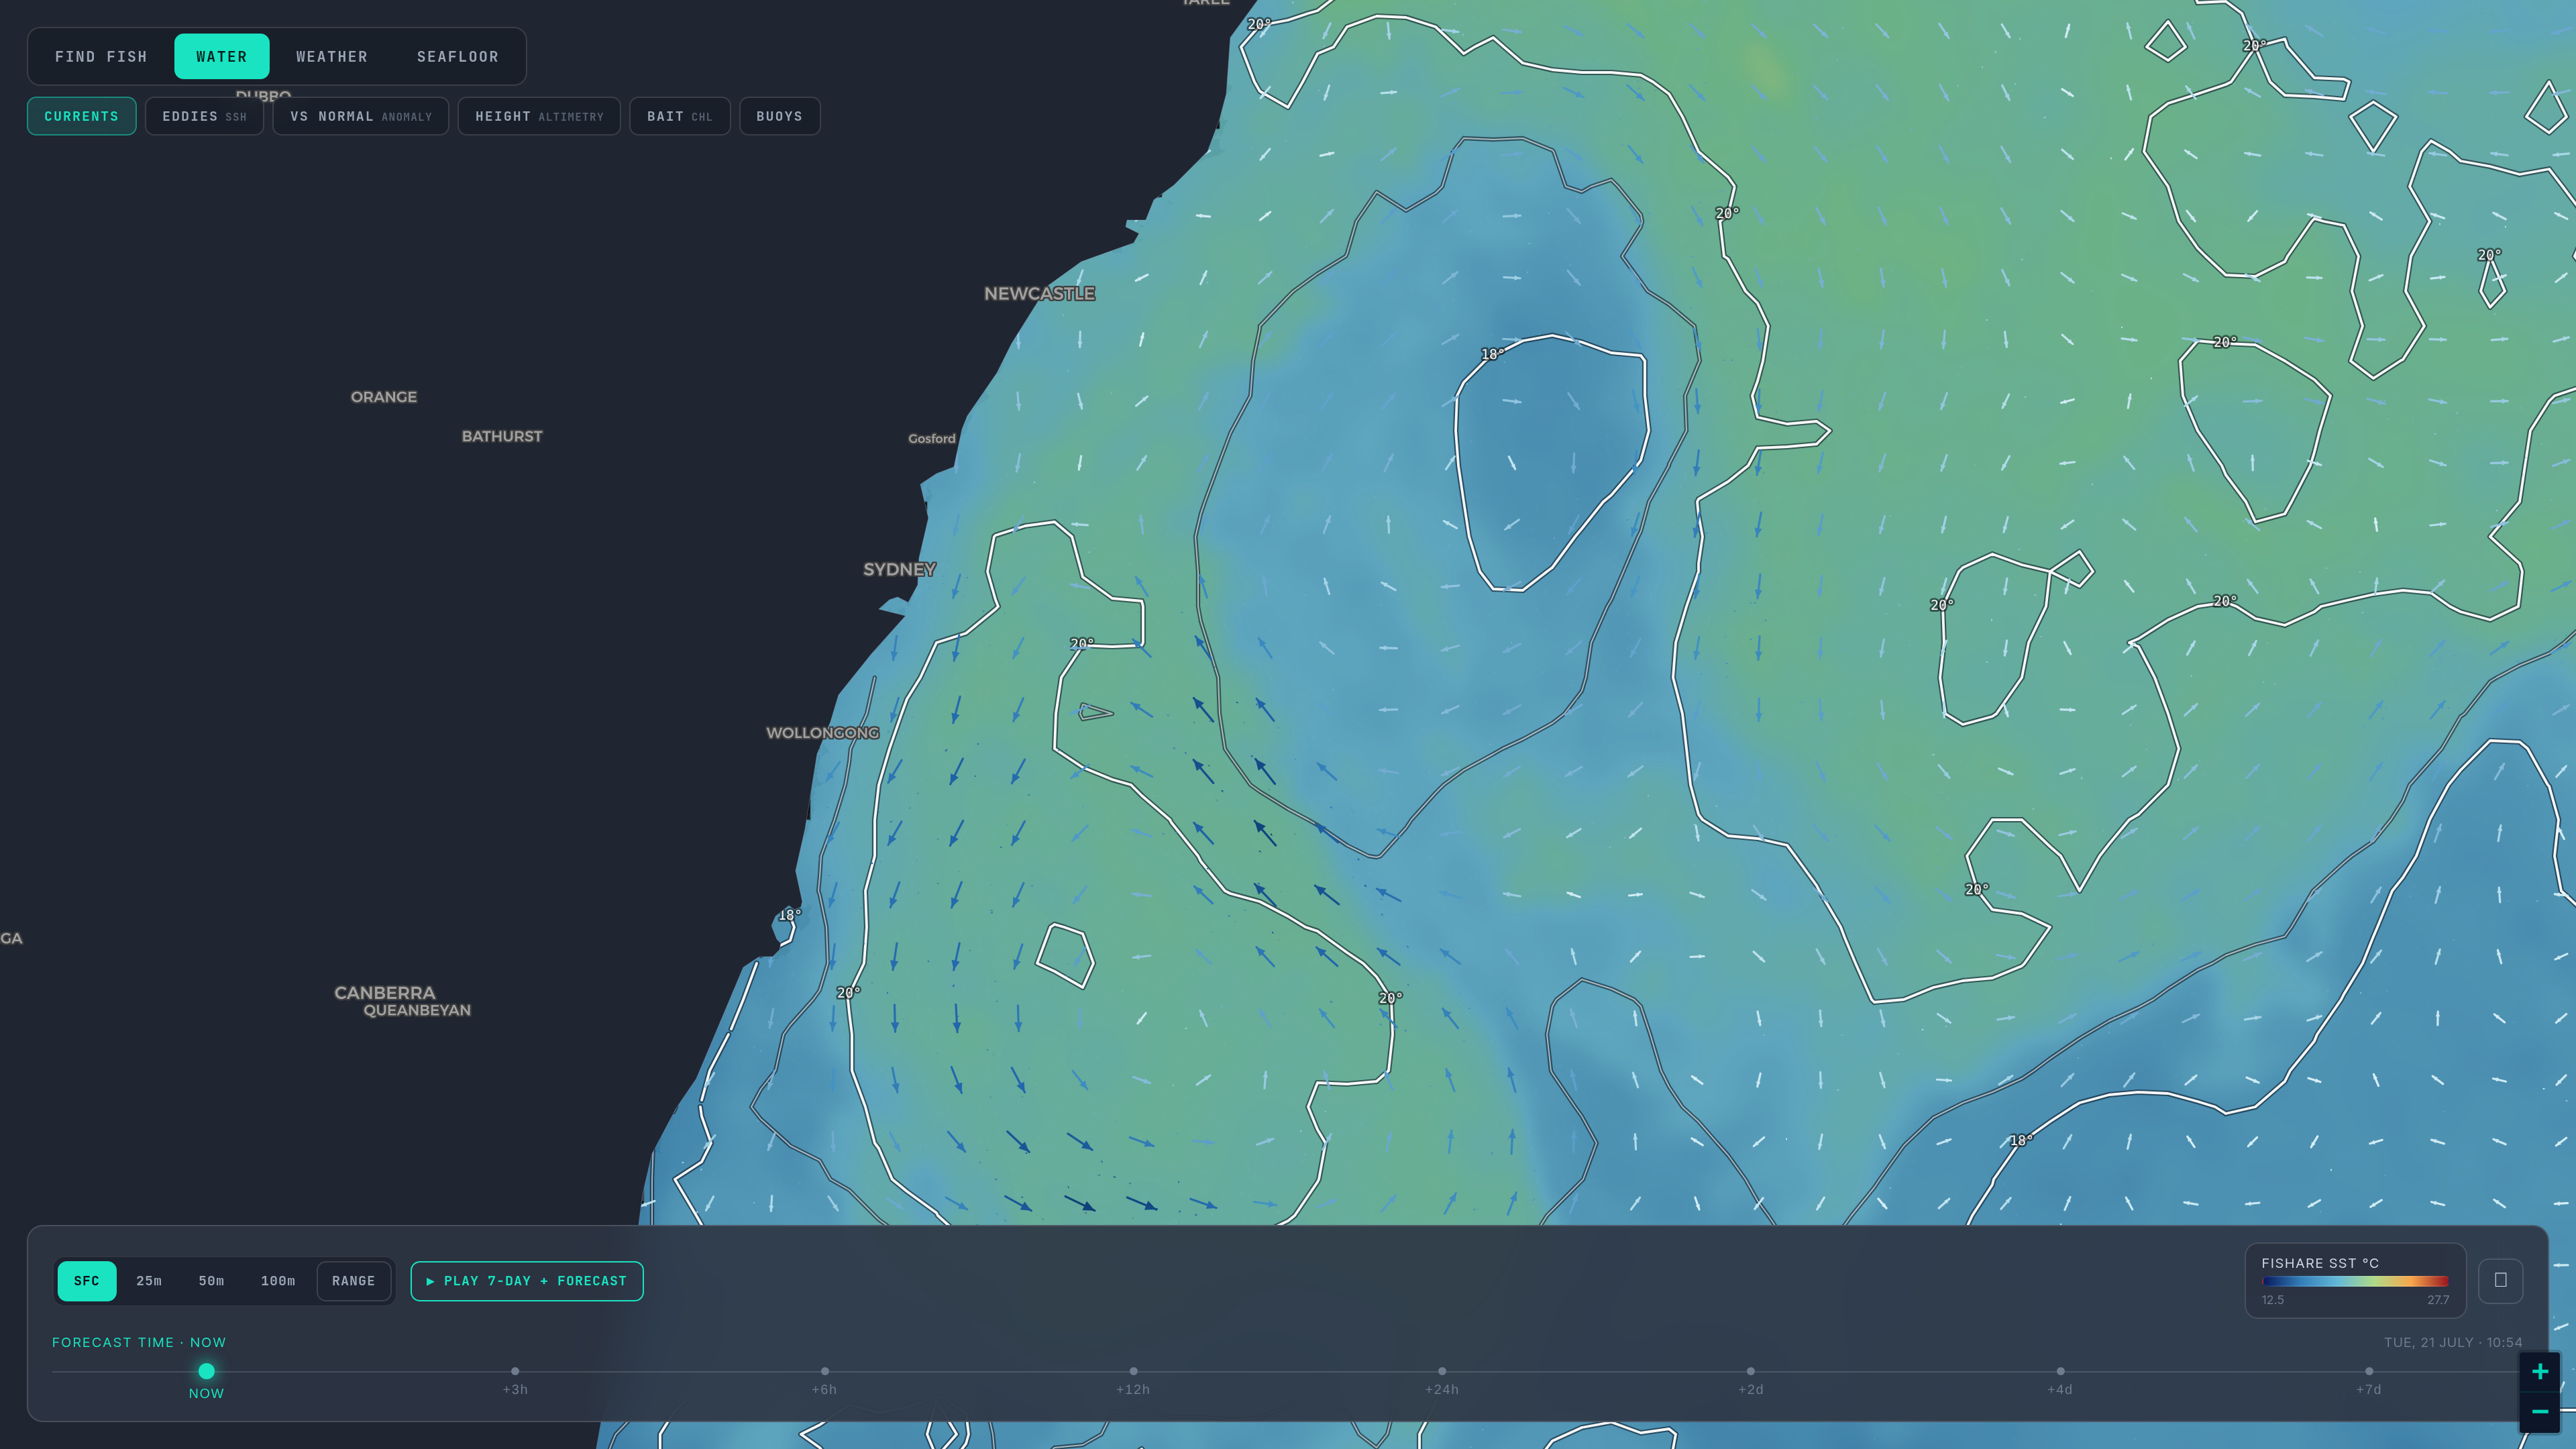
Task: Select the SFC depth level
Action: pyautogui.click(x=87, y=1281)
